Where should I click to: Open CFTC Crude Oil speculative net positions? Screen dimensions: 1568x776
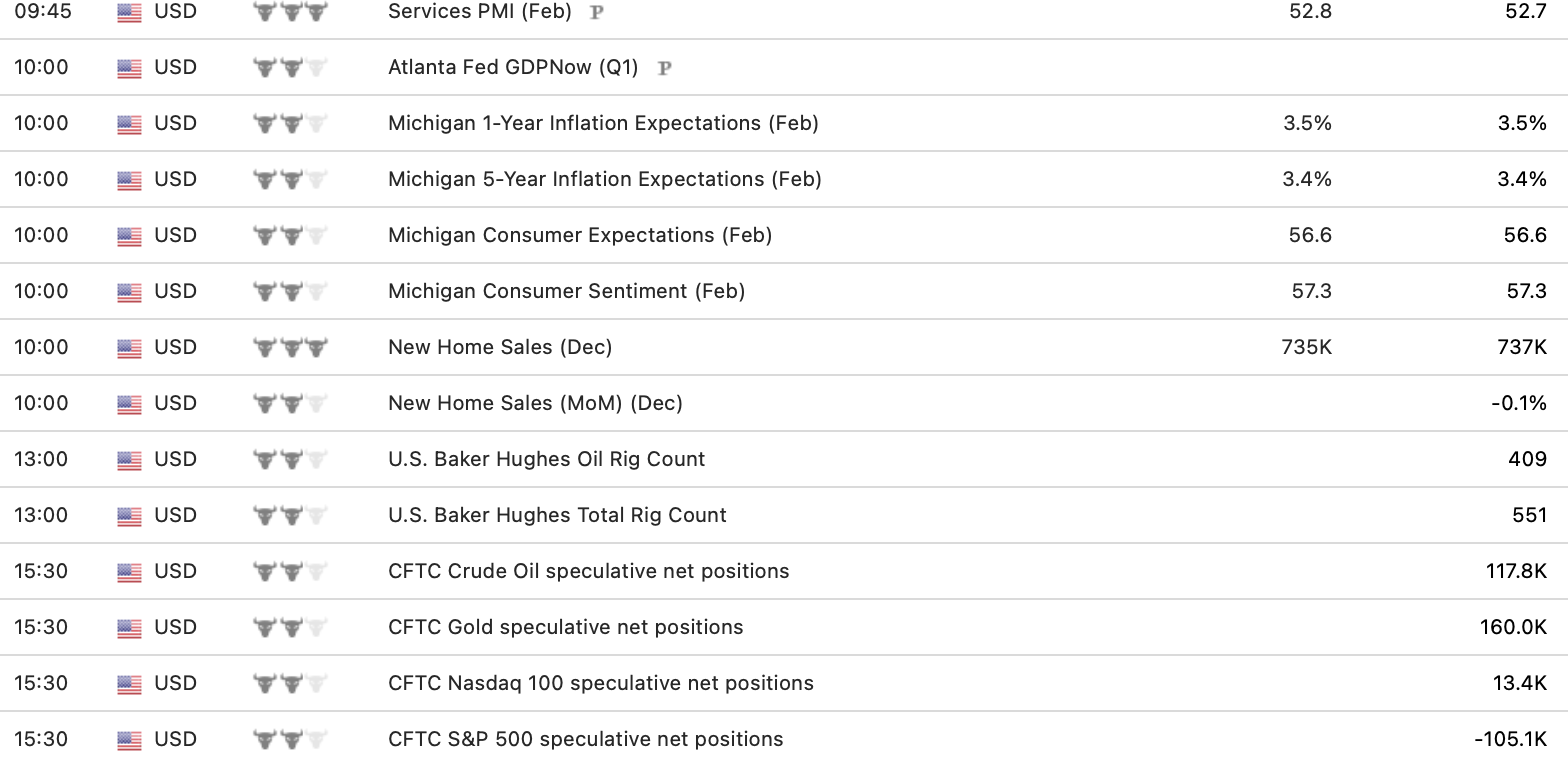(x=588, y=572)
